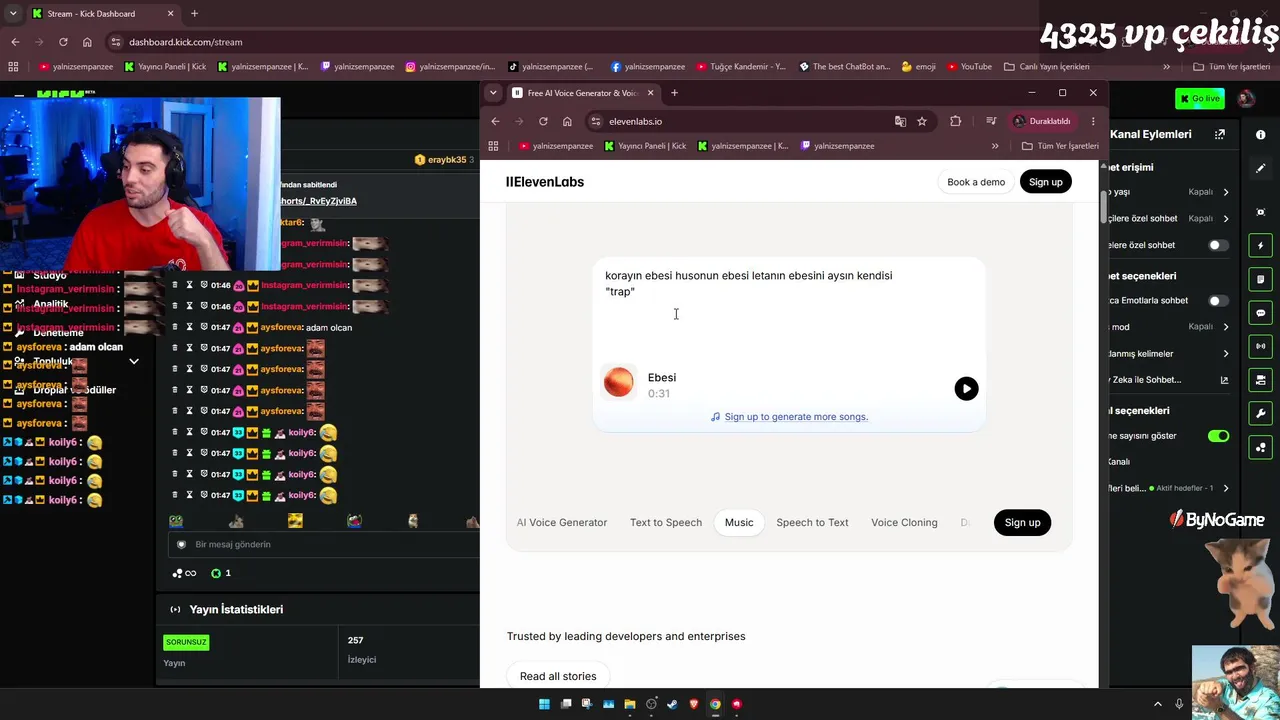
Task: Open new tab in ElevenLabs window
Action: click(674, 93)
